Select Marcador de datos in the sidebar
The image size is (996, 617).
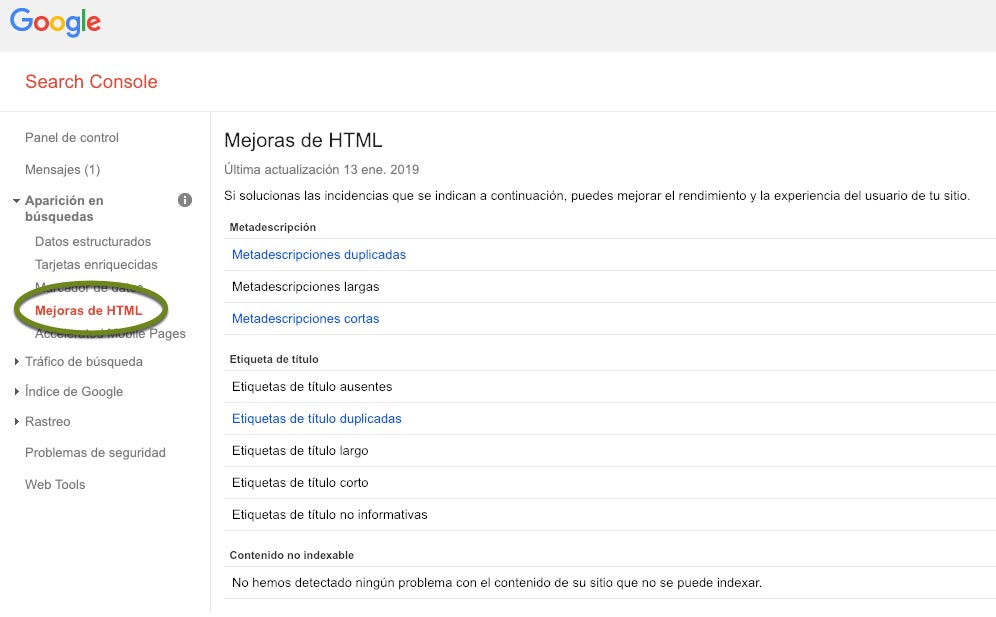88,287
